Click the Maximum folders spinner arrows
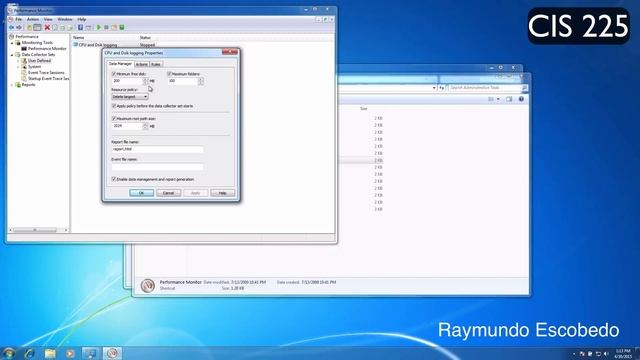Image resolution: width=640 pixels, height=360 pixels. click(200, 81)
